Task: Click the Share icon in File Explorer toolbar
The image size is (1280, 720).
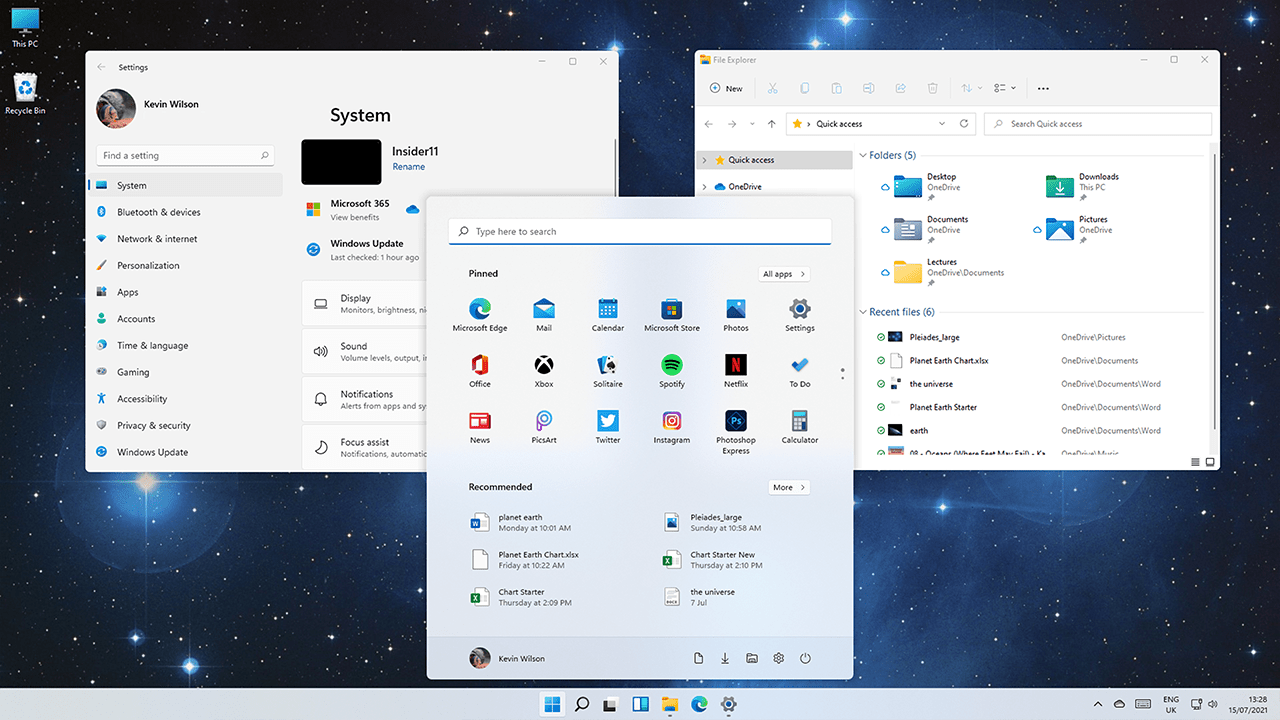Action: click(900, 88)
